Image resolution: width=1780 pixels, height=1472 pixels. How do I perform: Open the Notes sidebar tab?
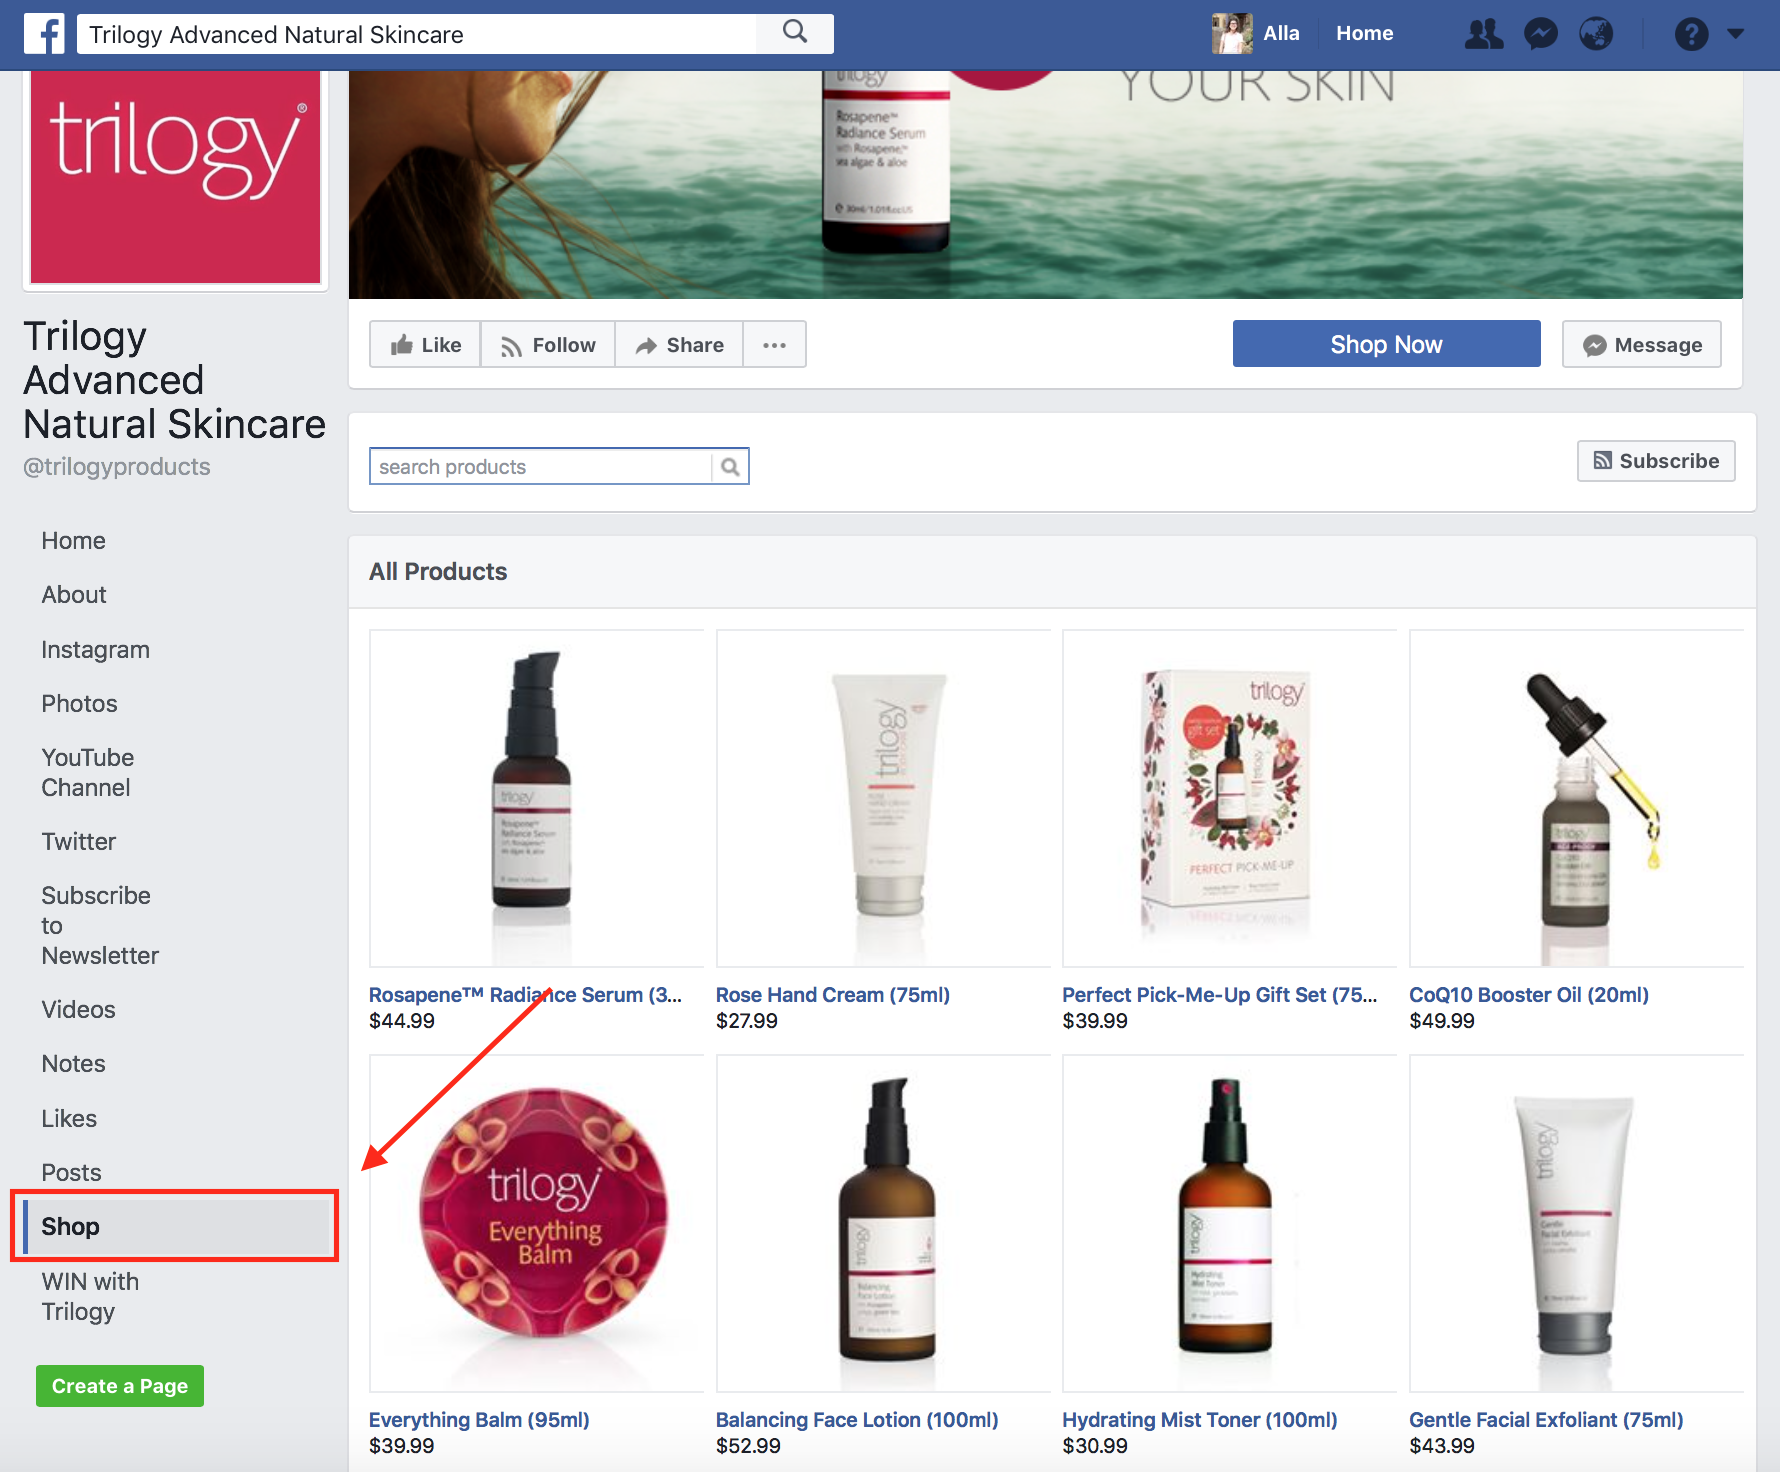click(x=73, y=1064)
